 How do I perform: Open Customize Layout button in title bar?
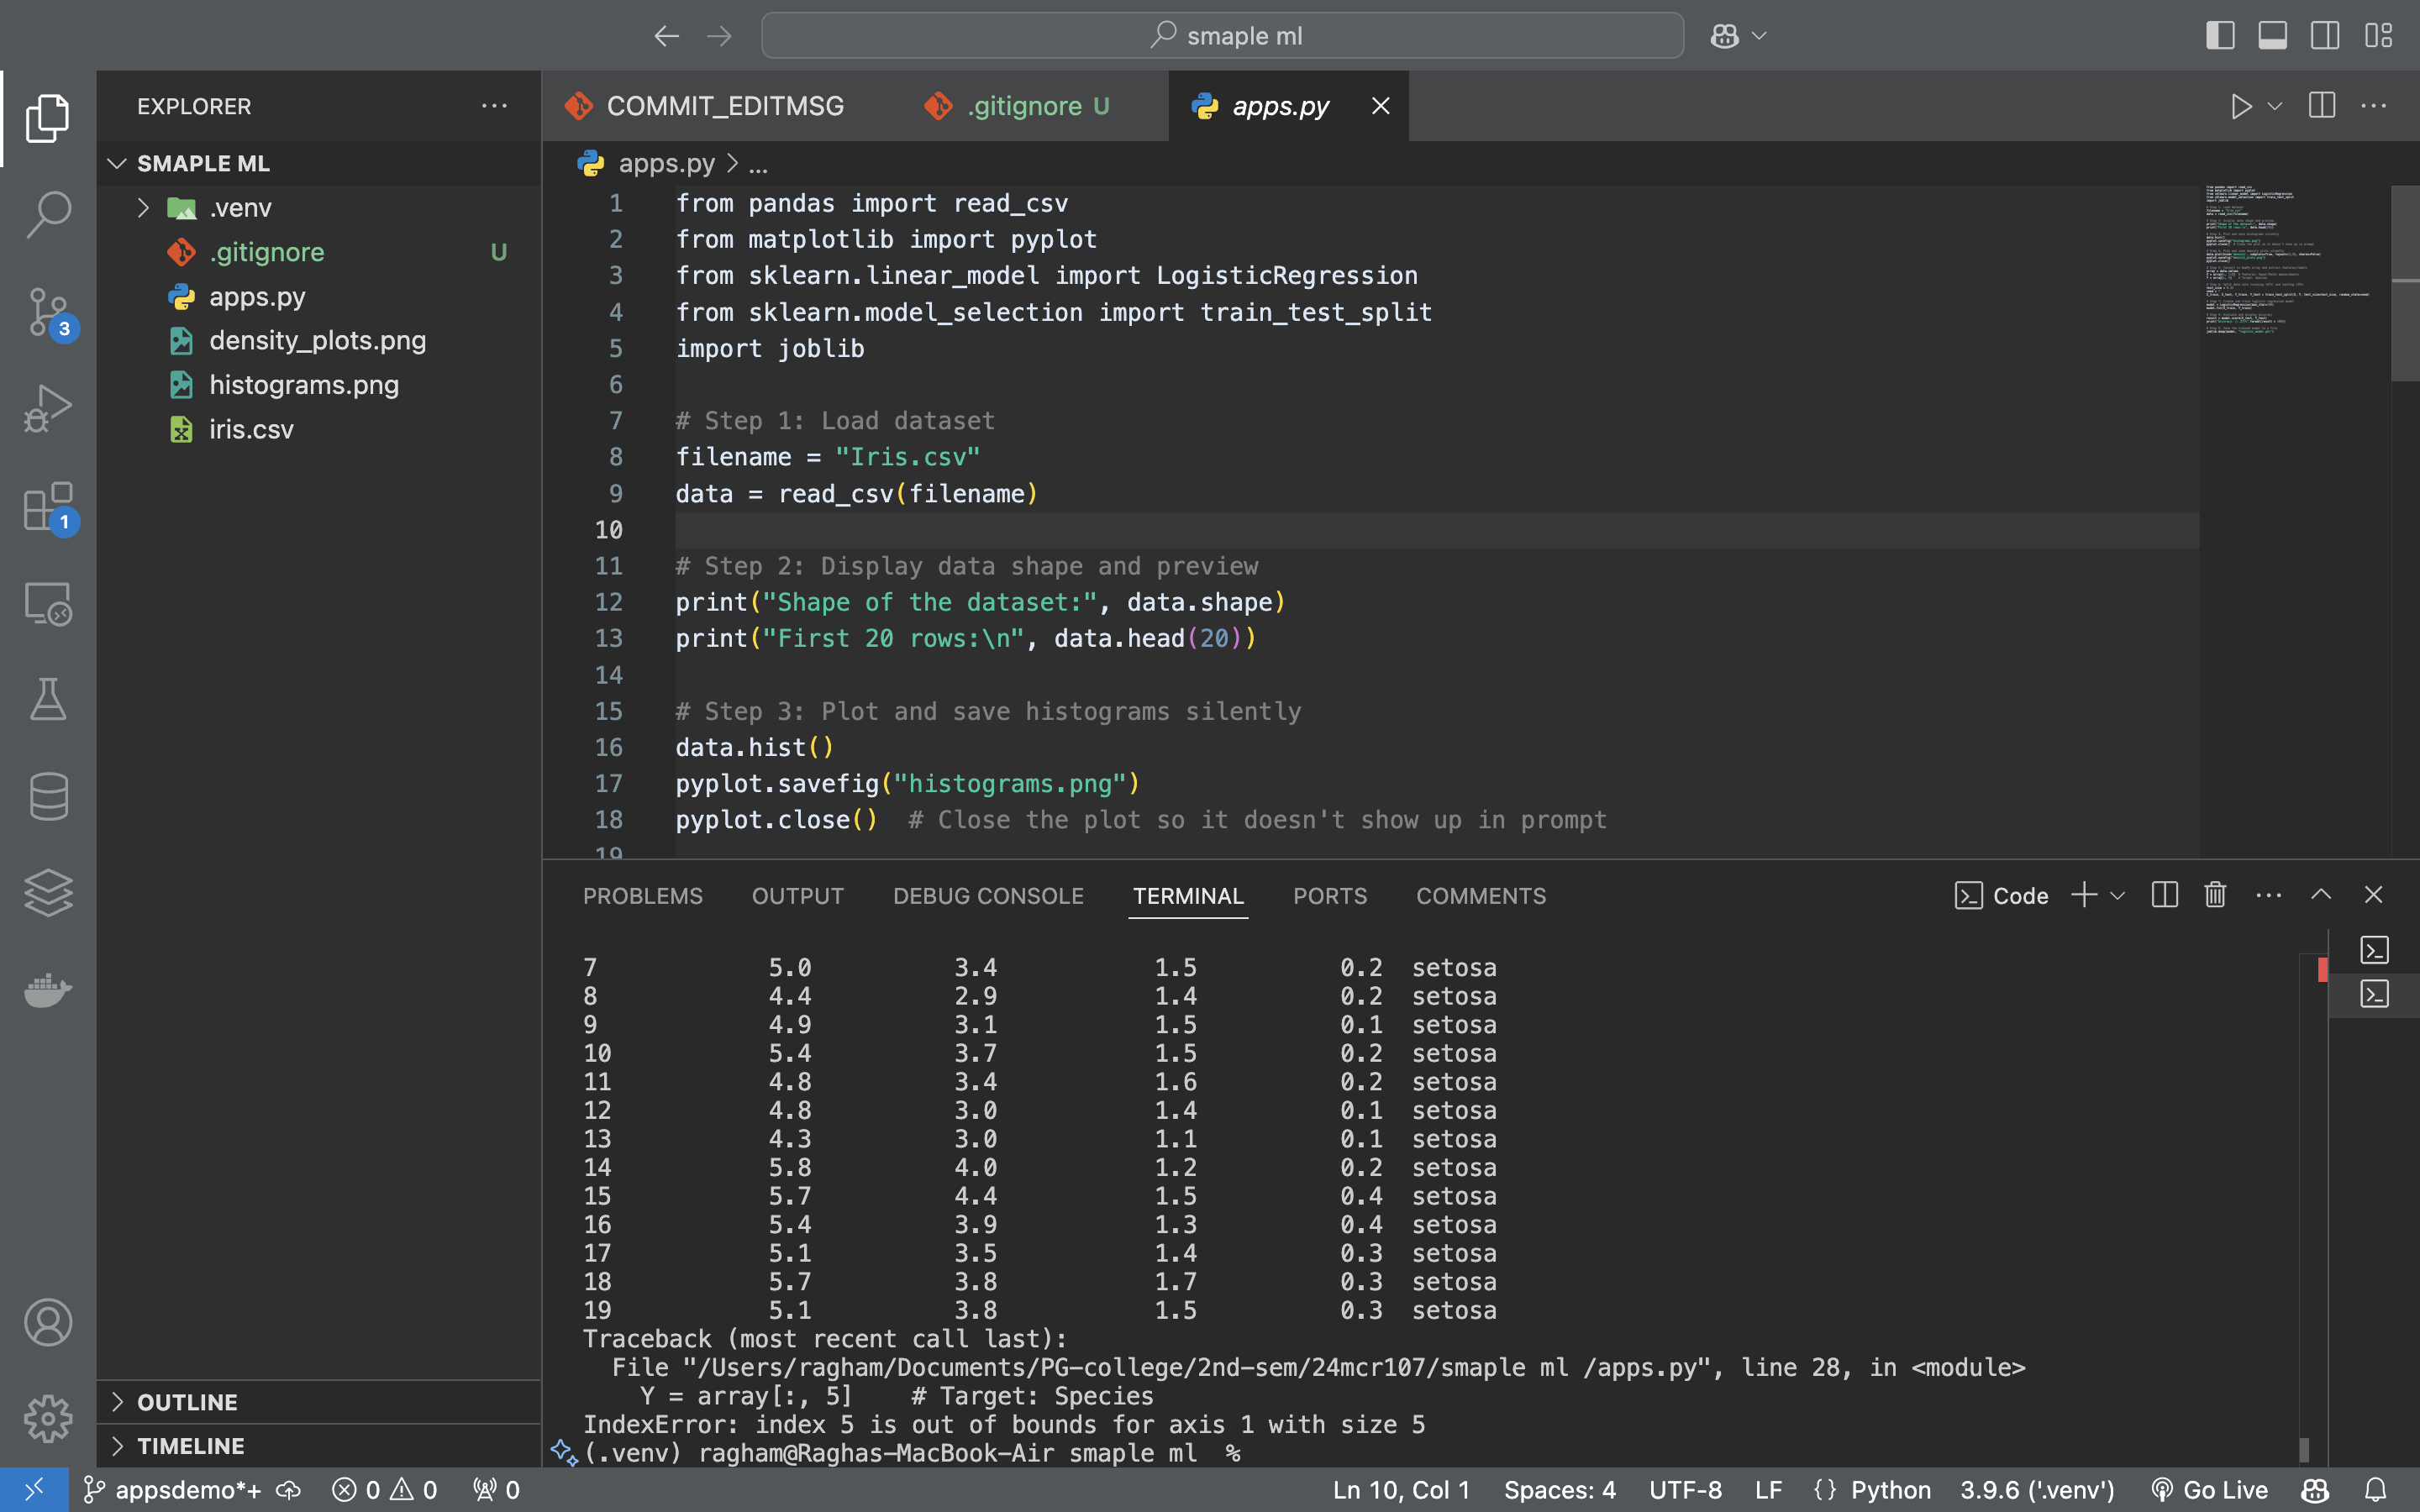pos(2378,36)
